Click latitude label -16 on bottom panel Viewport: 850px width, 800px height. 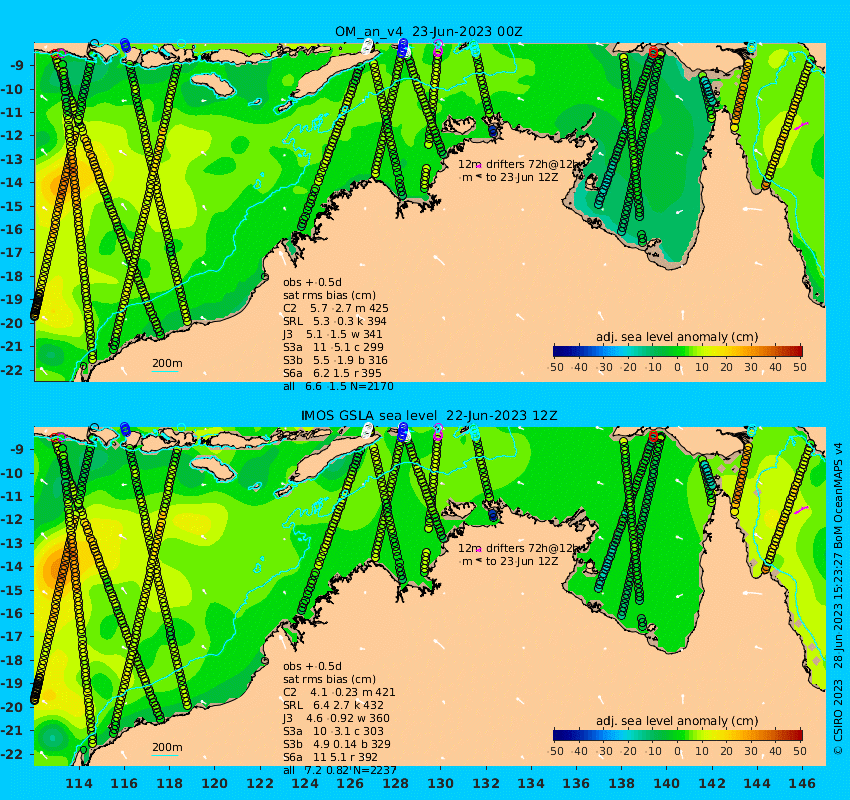pyautogui.click(x=12, y=614)
